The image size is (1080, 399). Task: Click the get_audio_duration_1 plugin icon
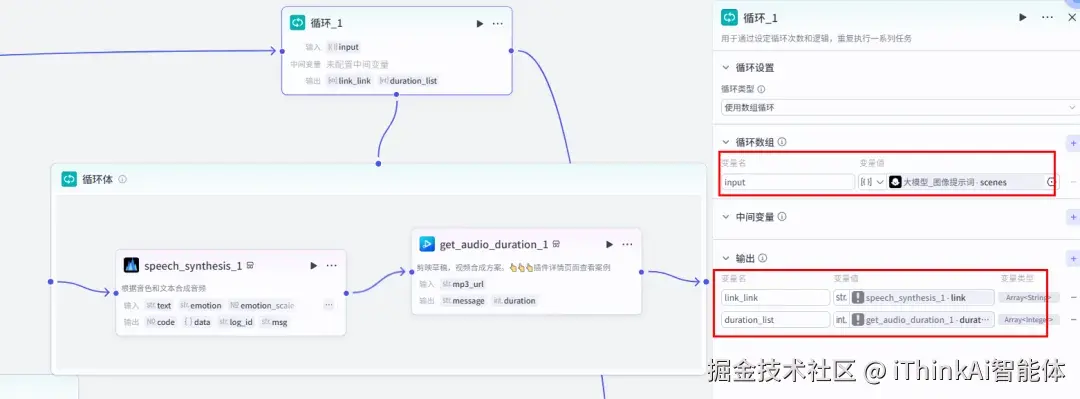tap(427, 244)
